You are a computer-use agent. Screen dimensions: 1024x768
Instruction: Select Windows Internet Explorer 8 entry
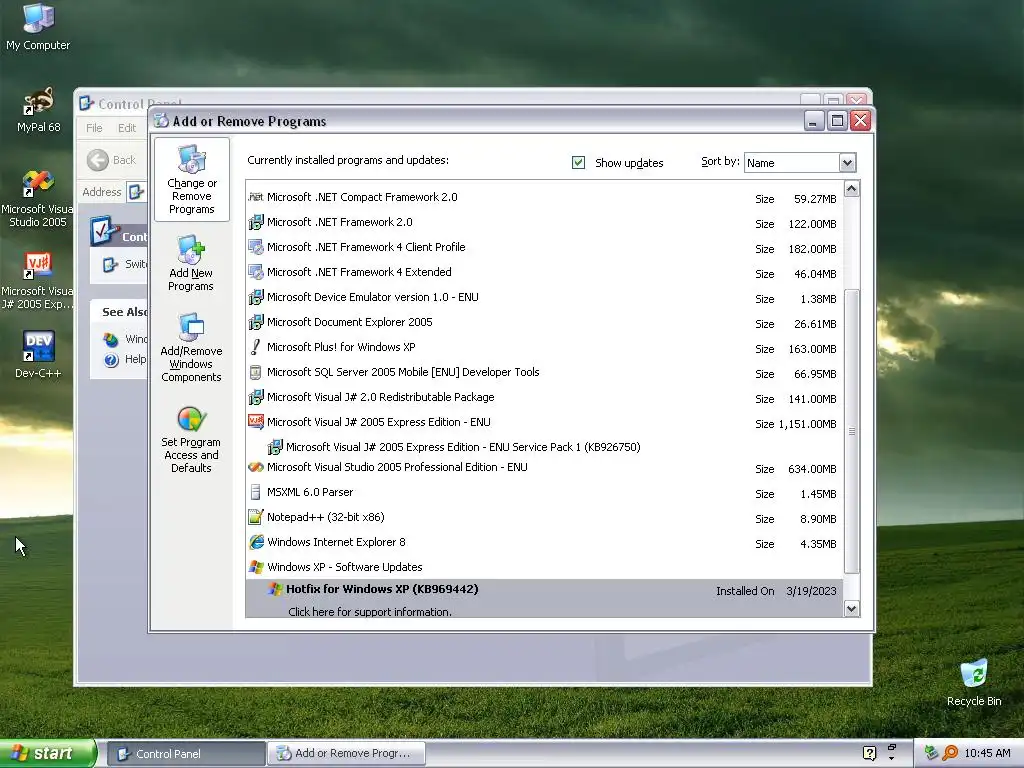545,543
